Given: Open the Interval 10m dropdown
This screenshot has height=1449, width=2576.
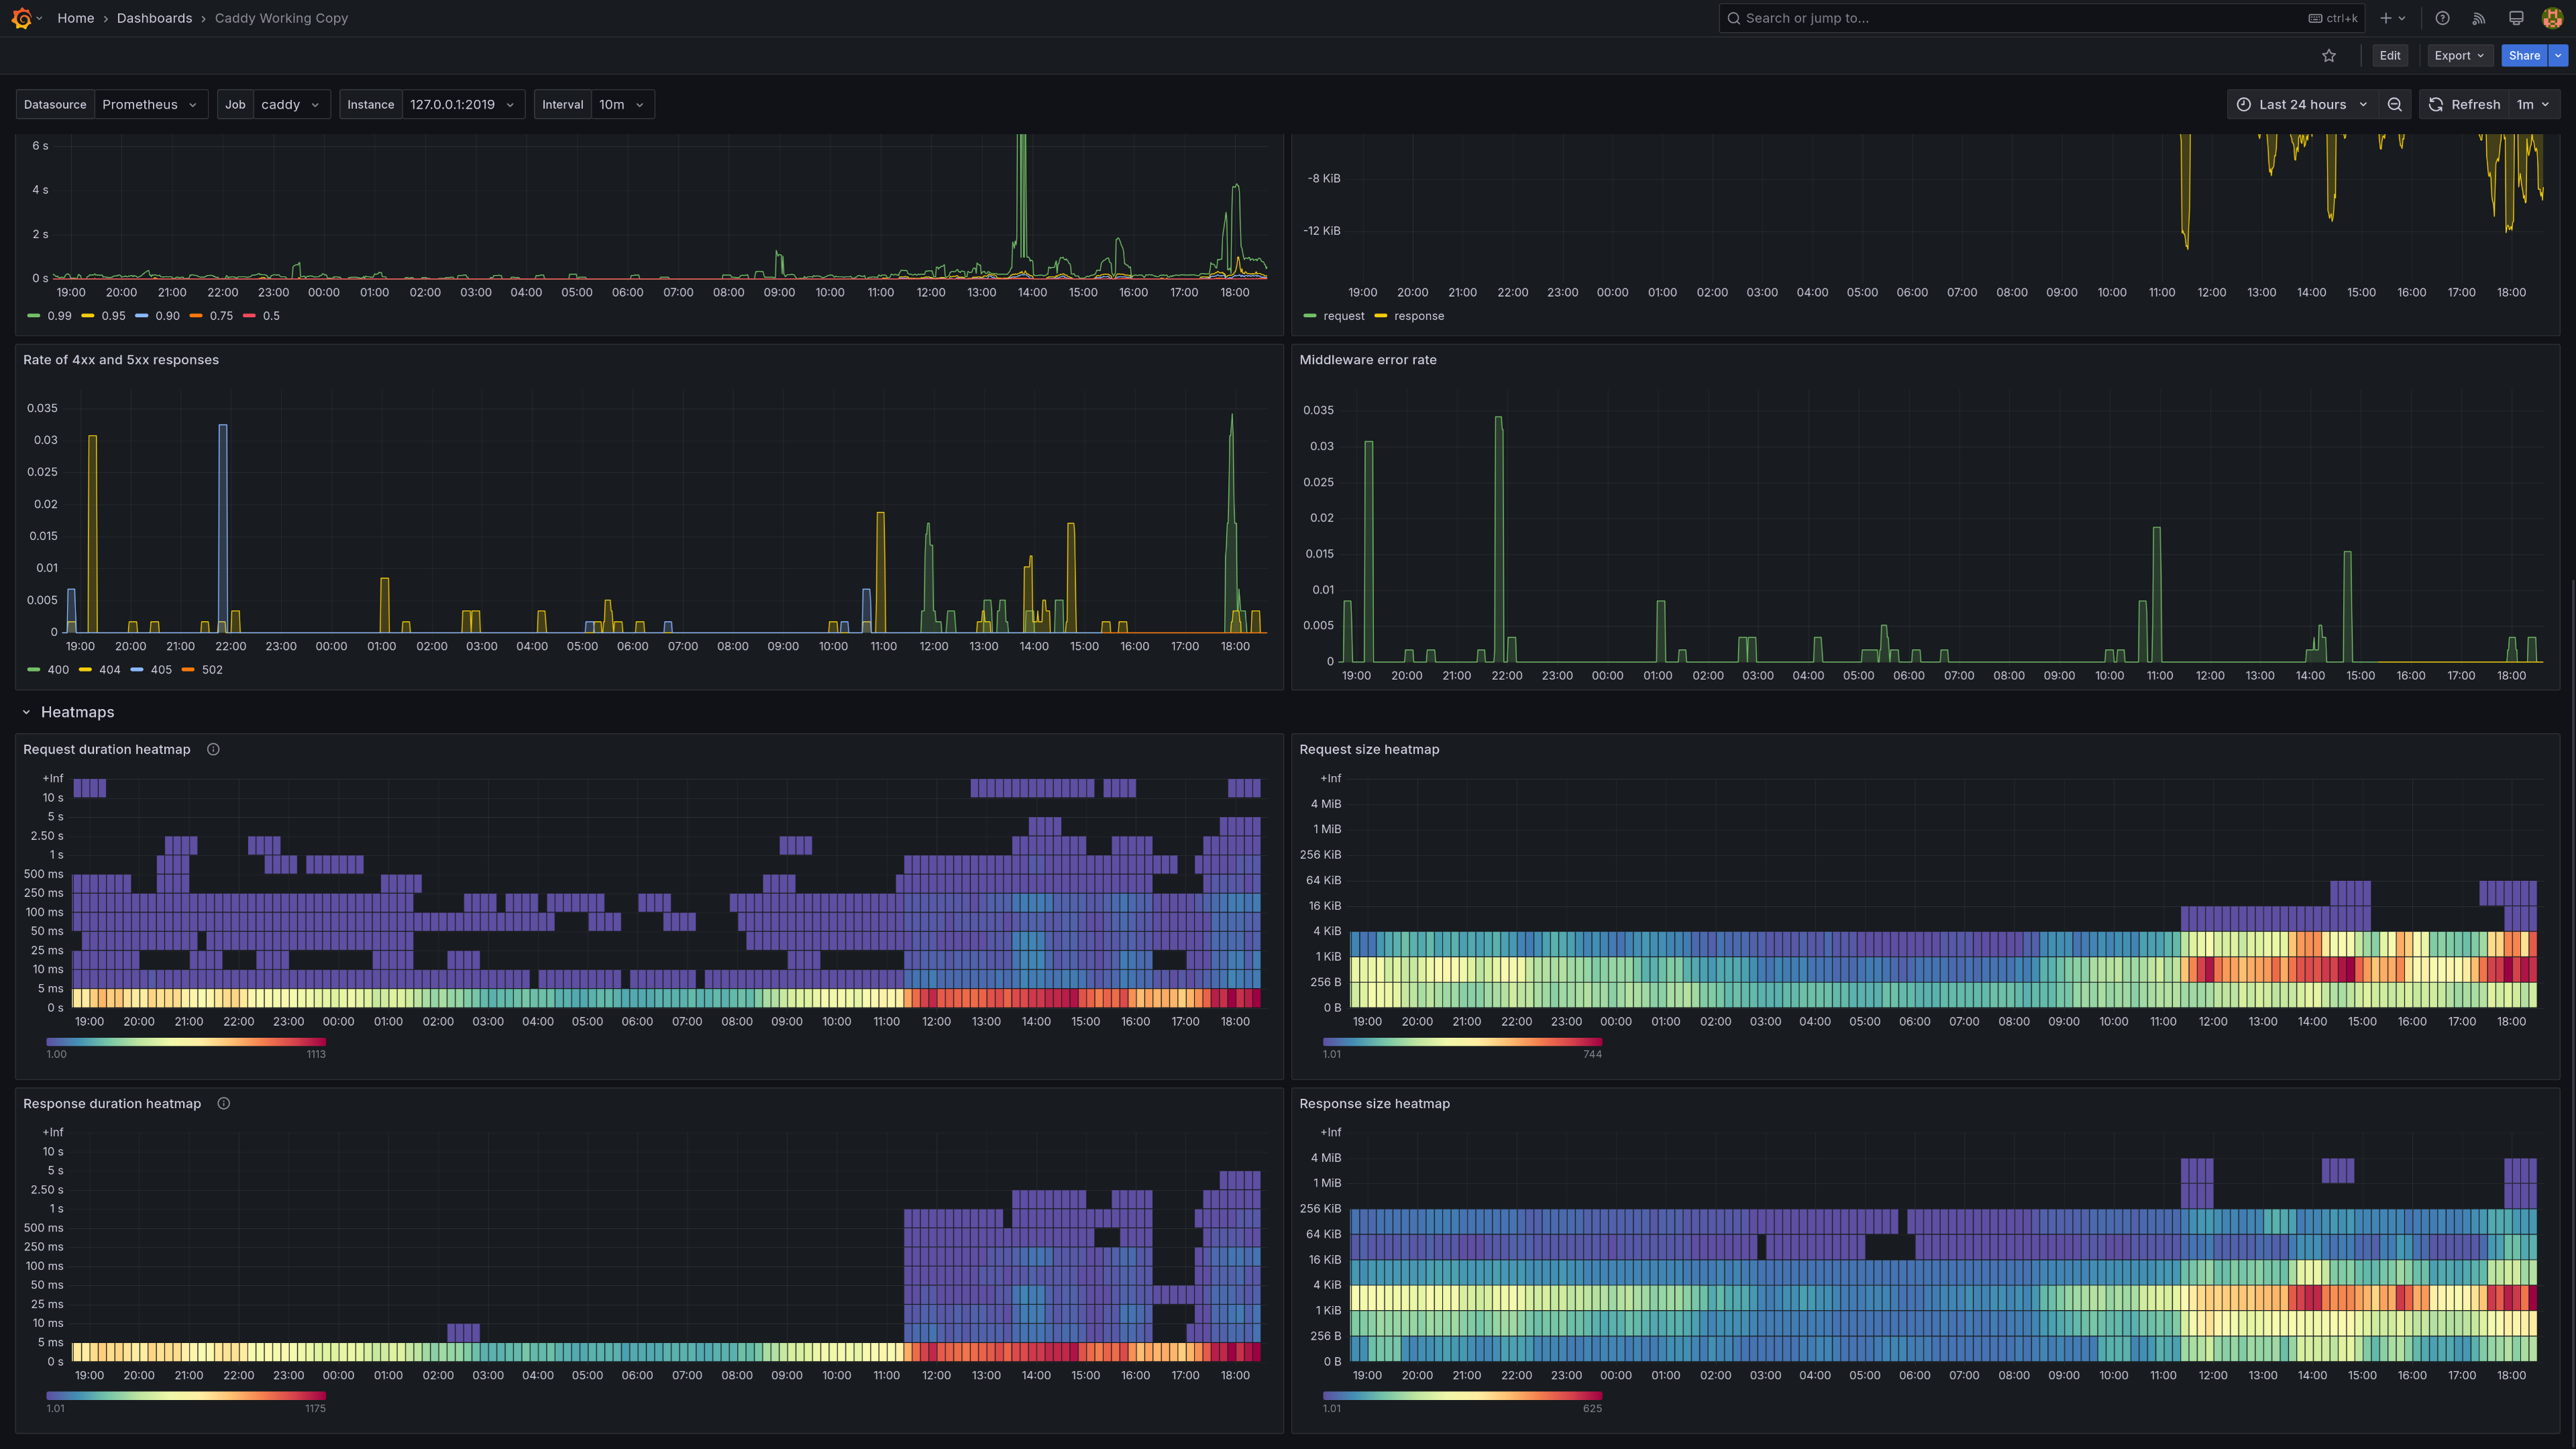Looking at the screenshot, I should 621,105.
